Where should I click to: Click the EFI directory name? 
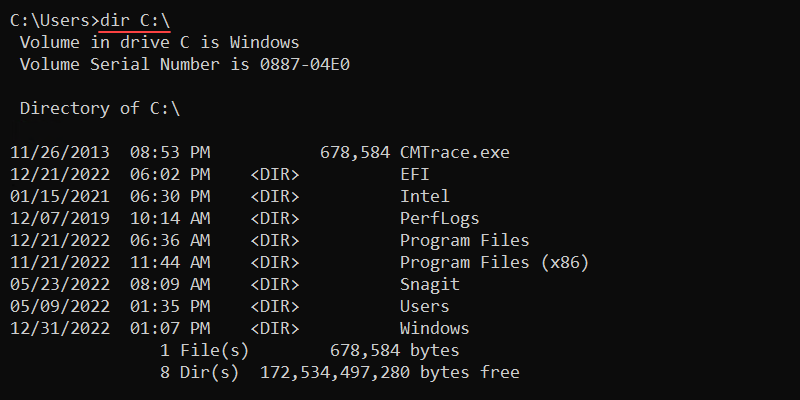point(414,175)
